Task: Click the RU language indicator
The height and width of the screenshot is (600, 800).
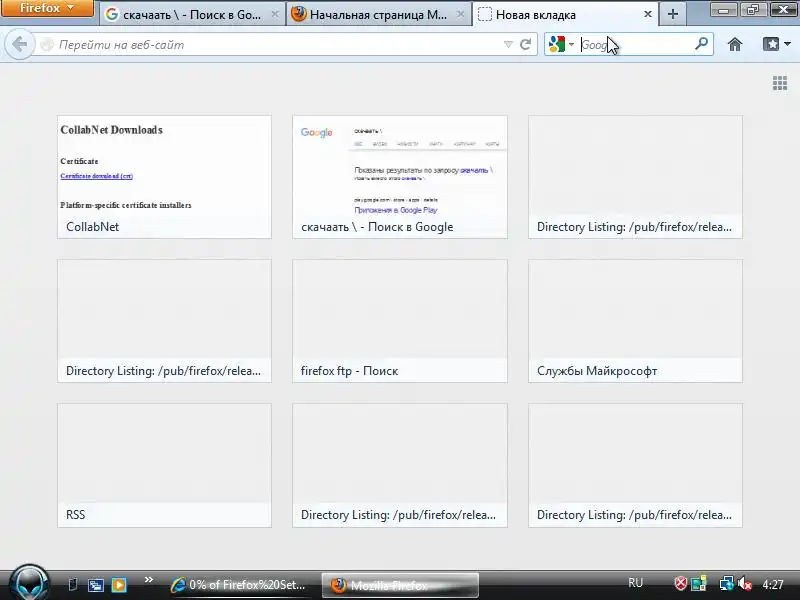Action: point(635,583)
